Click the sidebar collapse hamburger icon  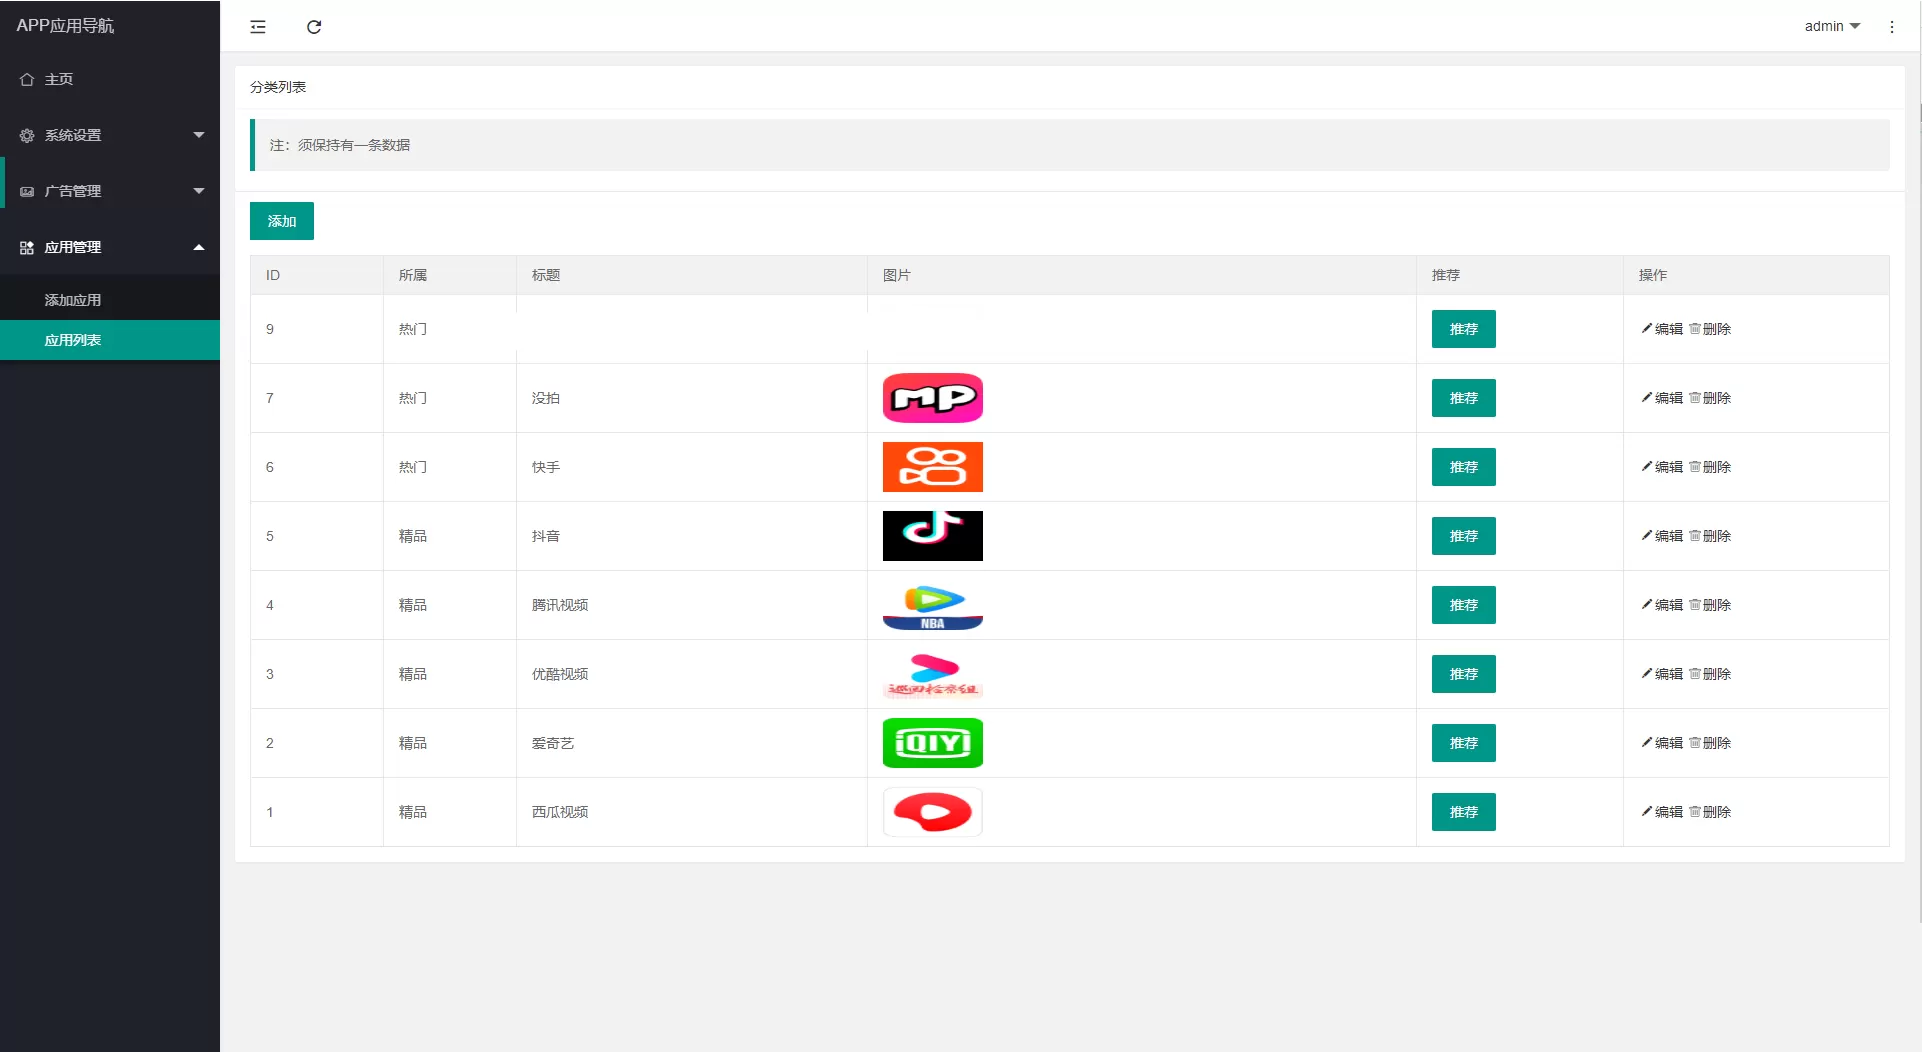[x=258, y=27]
